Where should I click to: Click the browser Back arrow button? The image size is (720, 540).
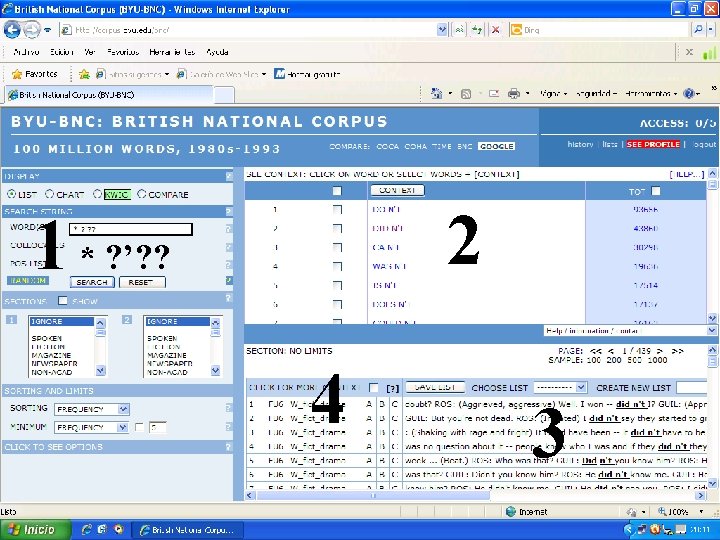click(x=12, y=30)
